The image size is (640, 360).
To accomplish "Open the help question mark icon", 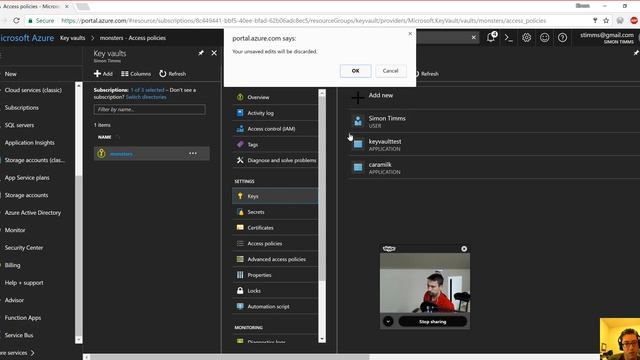I will point(562,38).
